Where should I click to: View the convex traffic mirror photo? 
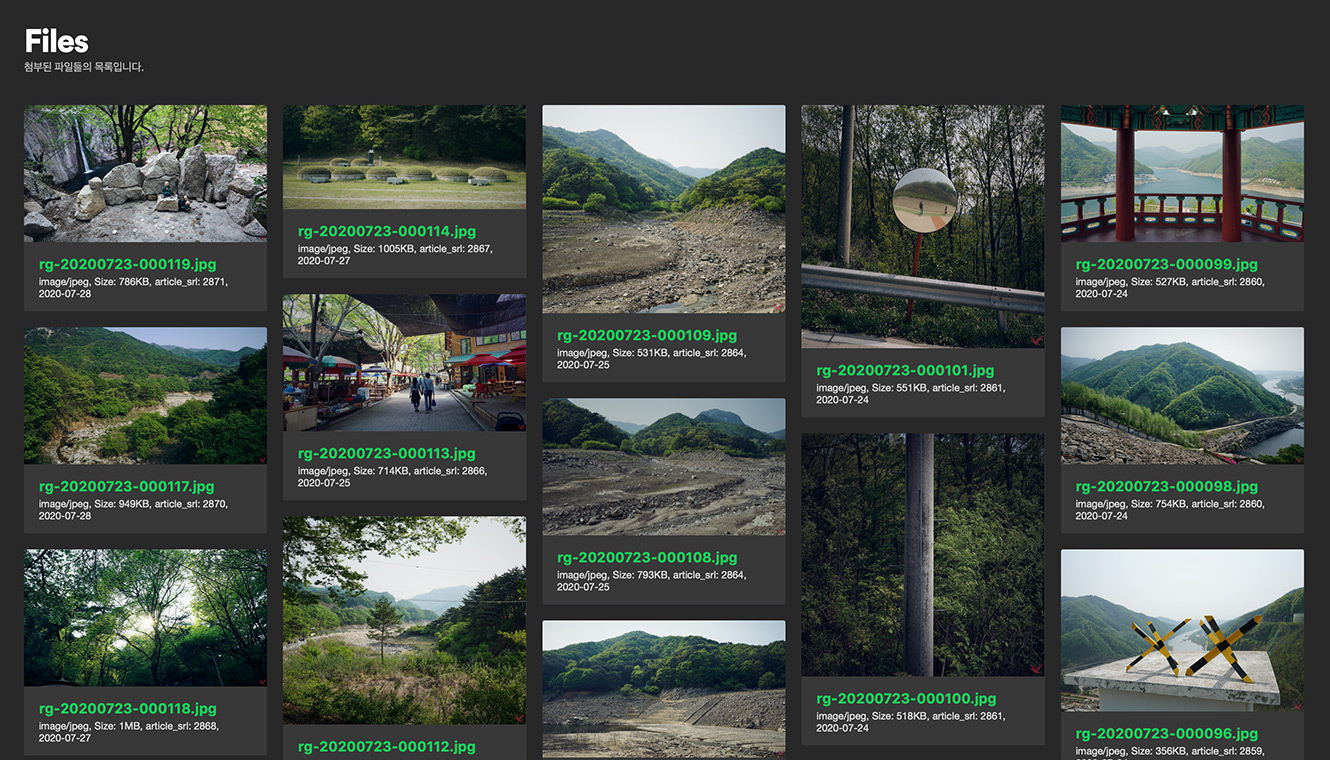[x=922, y=226]
